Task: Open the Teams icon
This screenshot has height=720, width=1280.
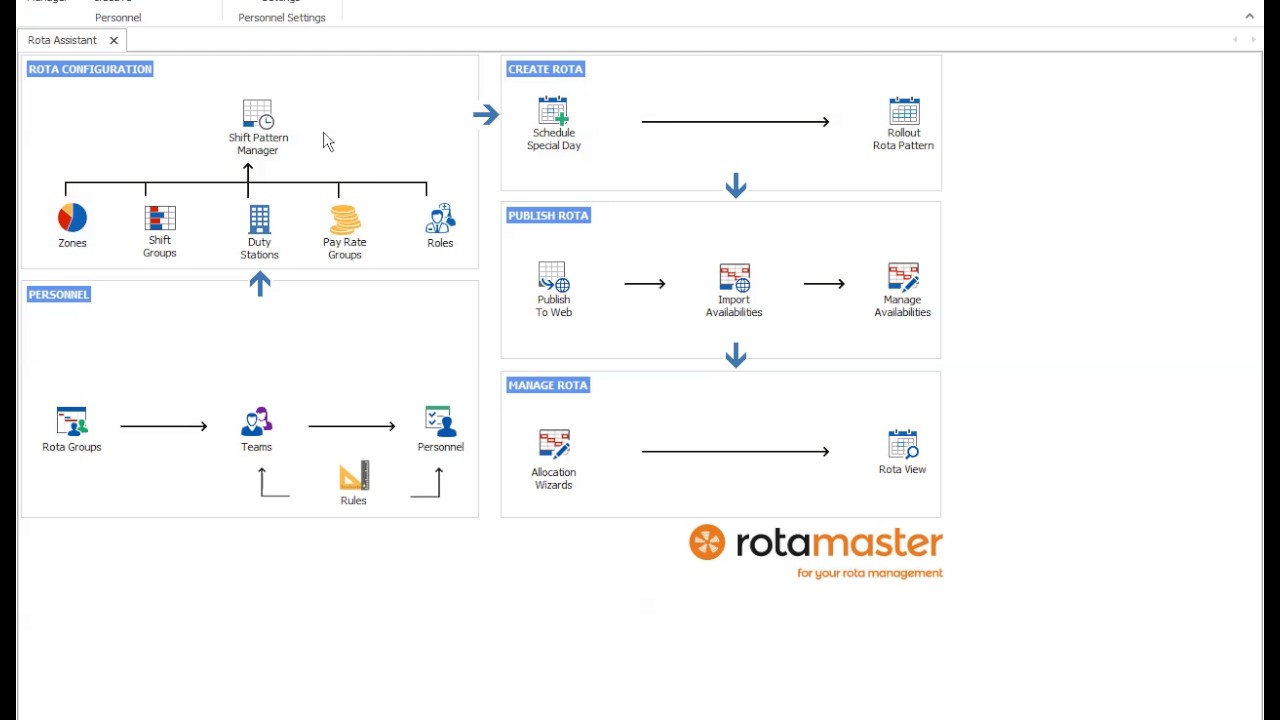Action: click(x=257, y=422)
